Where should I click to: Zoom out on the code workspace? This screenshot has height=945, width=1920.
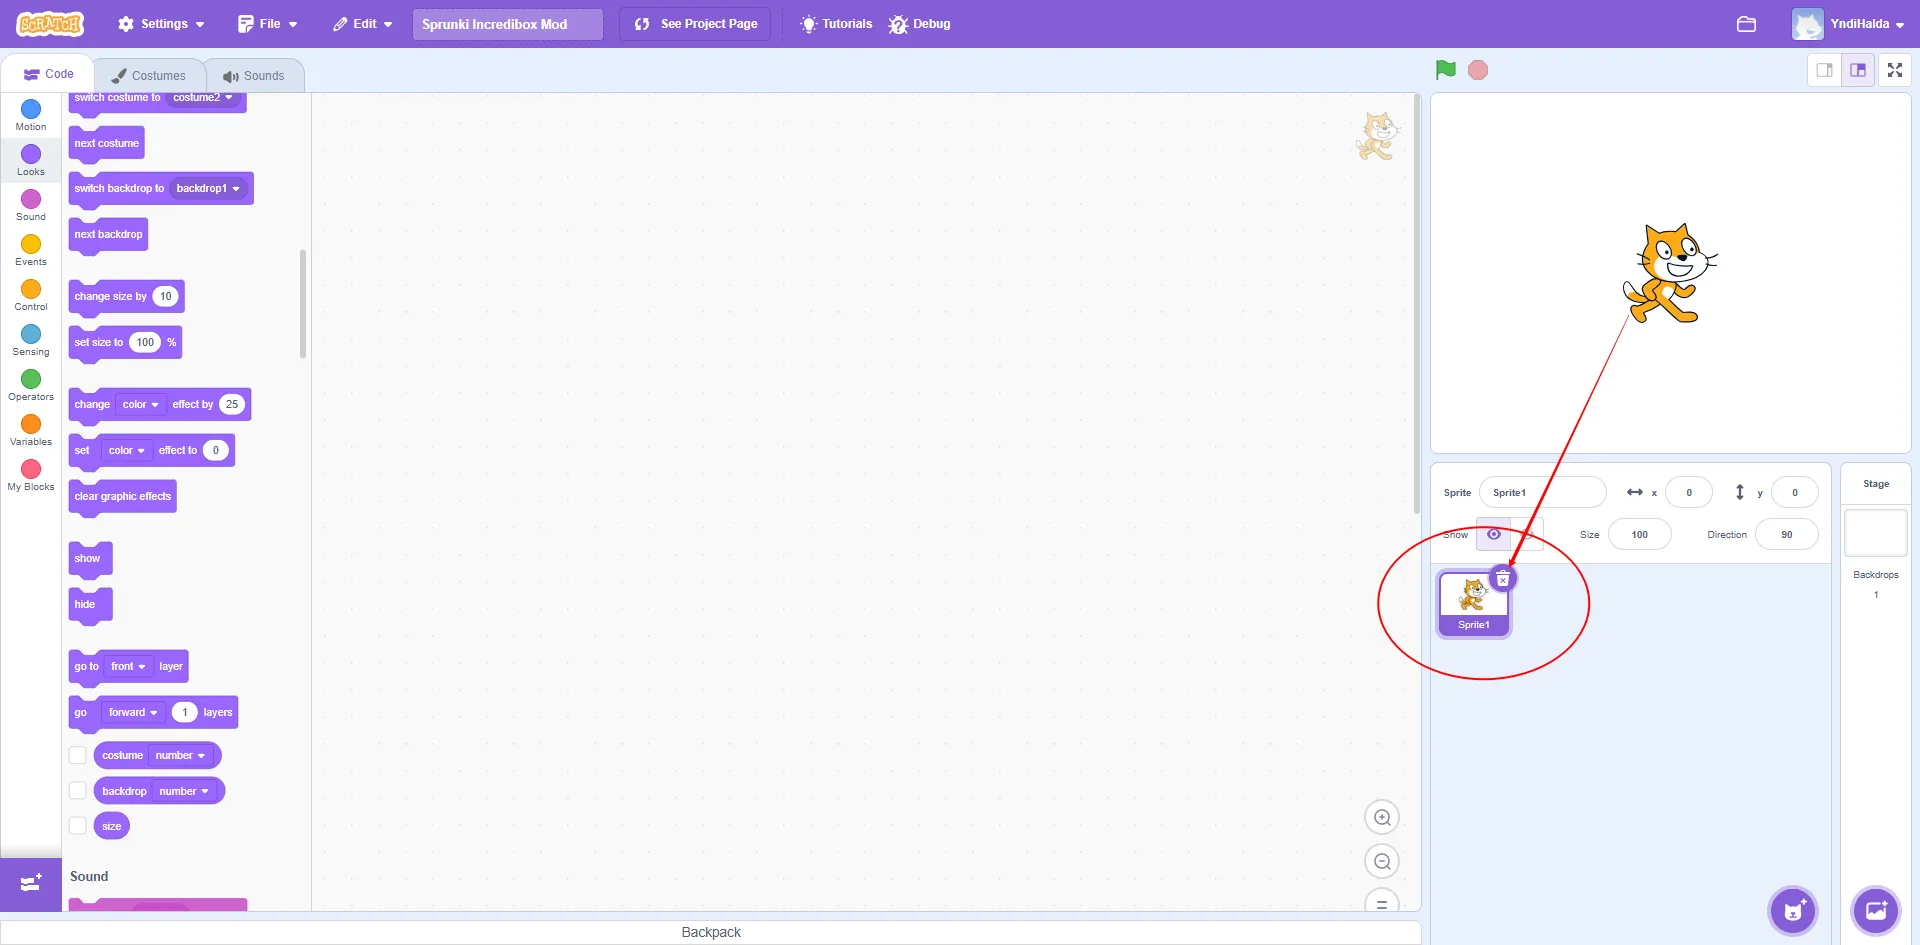coord(1382,862)
